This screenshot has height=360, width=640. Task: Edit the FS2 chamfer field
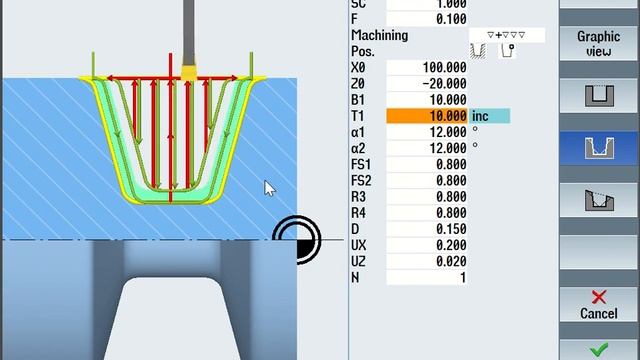(427, 180)
